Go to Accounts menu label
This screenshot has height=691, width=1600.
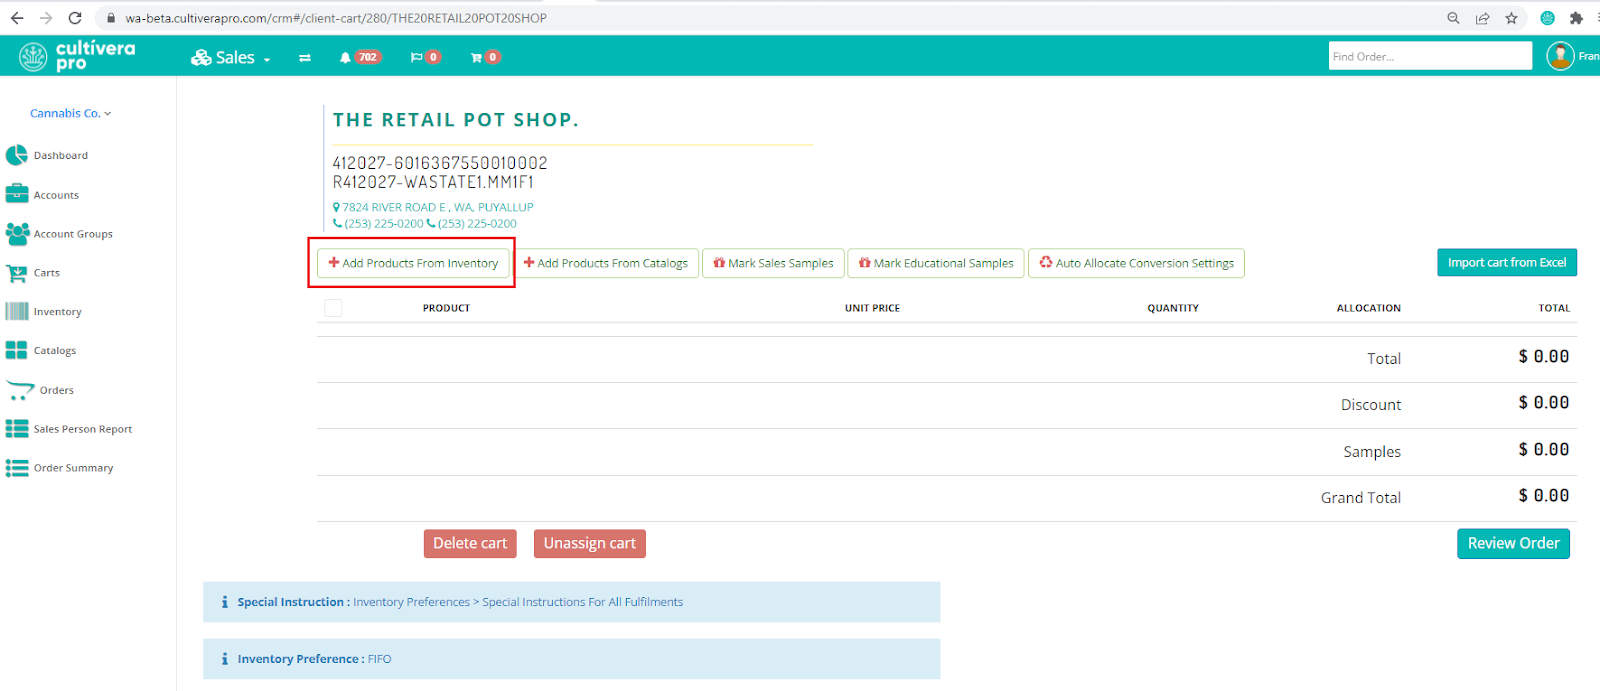pos(56,195)
